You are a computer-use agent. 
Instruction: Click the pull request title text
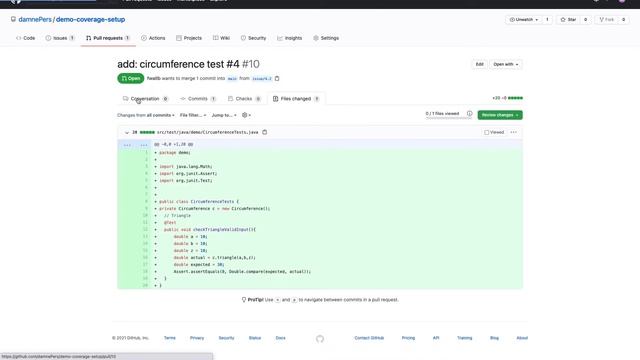click(x=178, y=64)
